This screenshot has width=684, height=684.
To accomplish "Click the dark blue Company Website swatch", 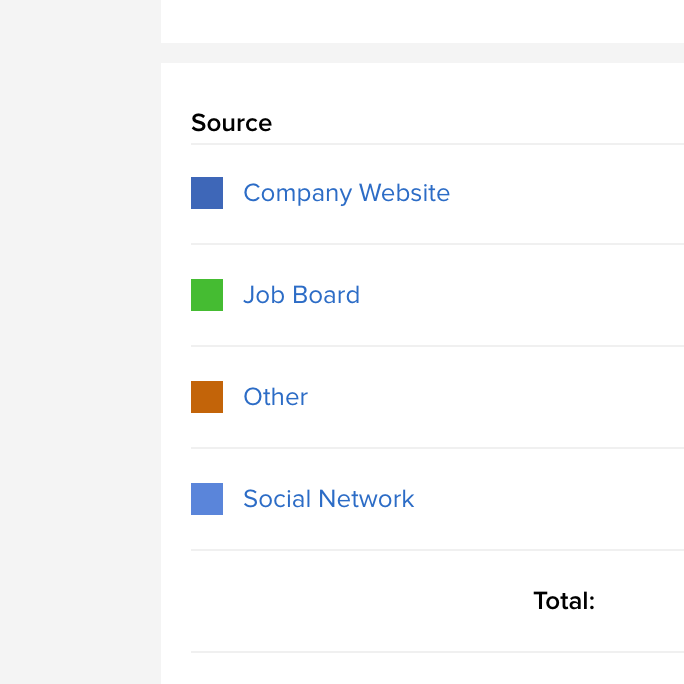I will [207, 193].
